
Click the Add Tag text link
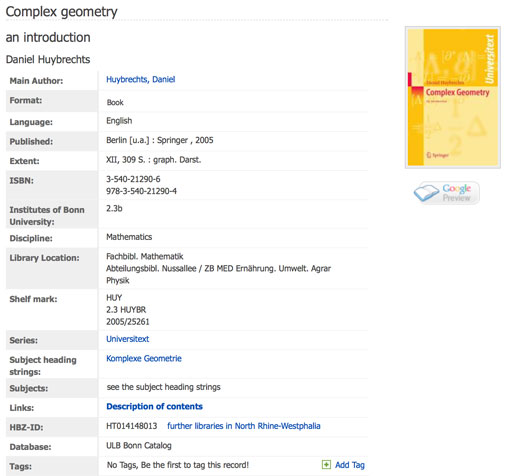(350, 465)
